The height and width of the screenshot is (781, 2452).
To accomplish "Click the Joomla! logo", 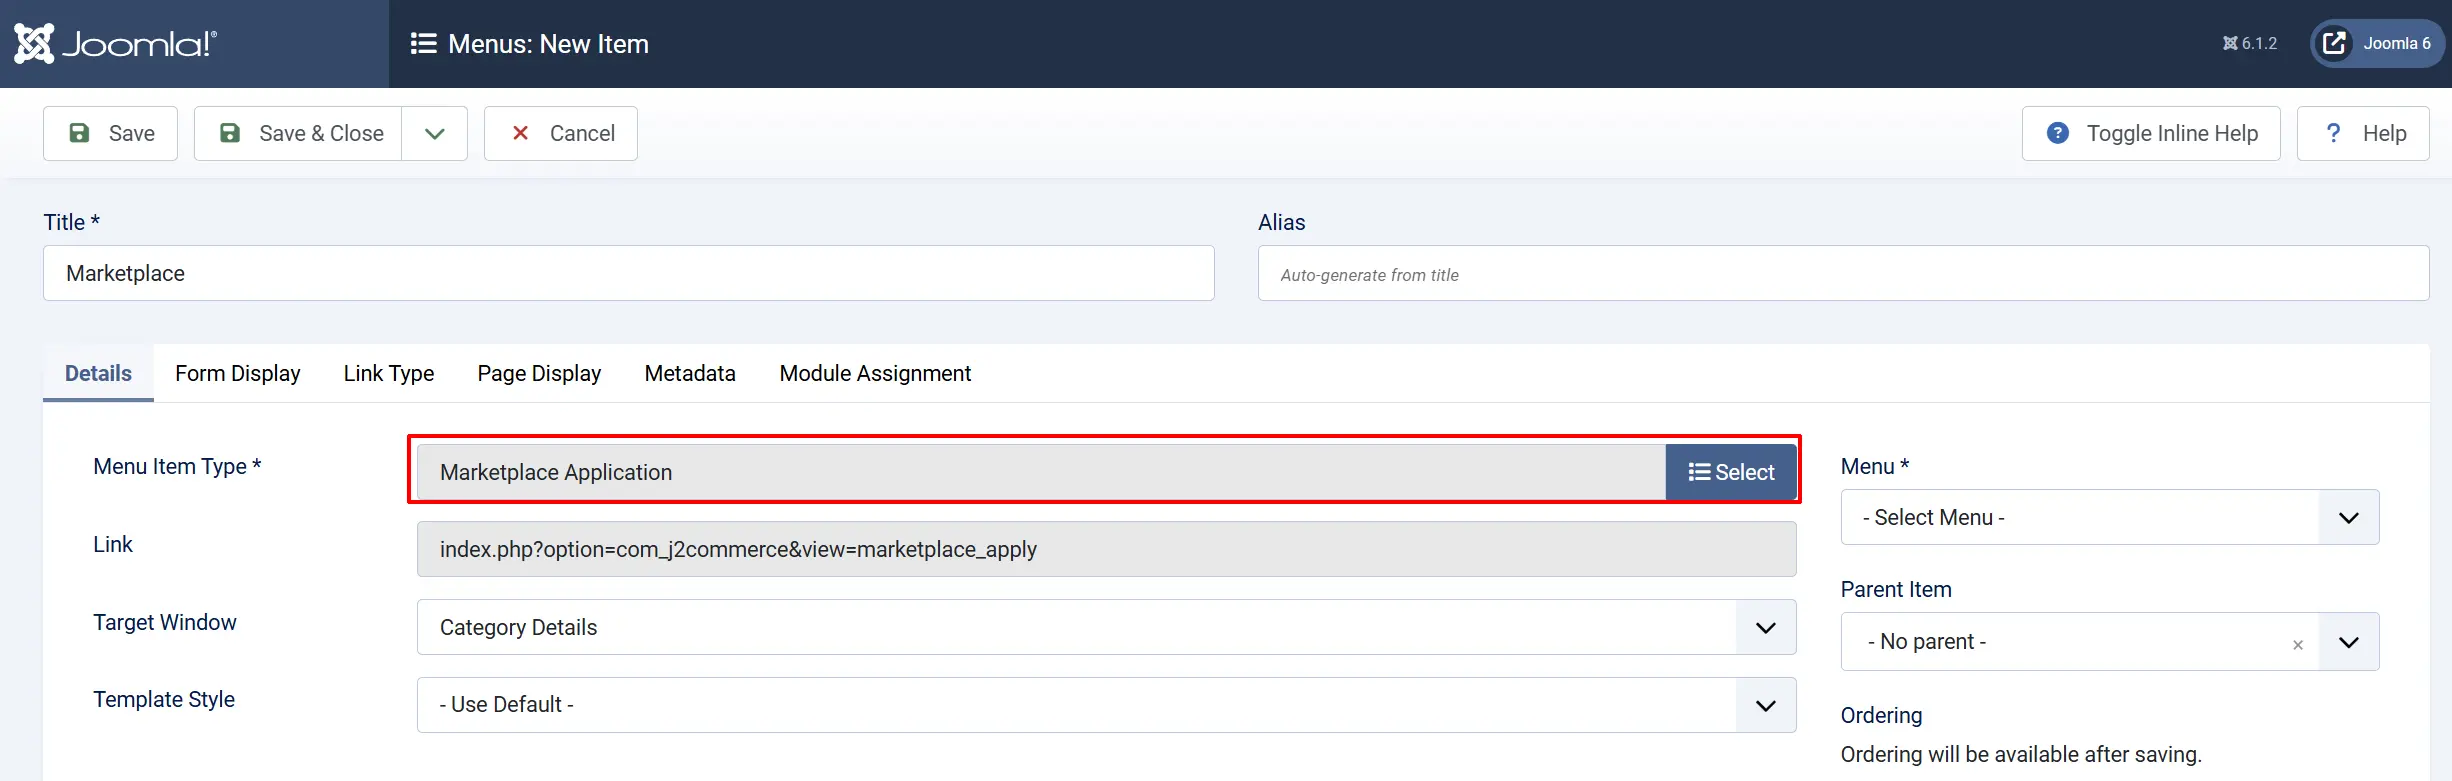I will click(x=115, y=44).
